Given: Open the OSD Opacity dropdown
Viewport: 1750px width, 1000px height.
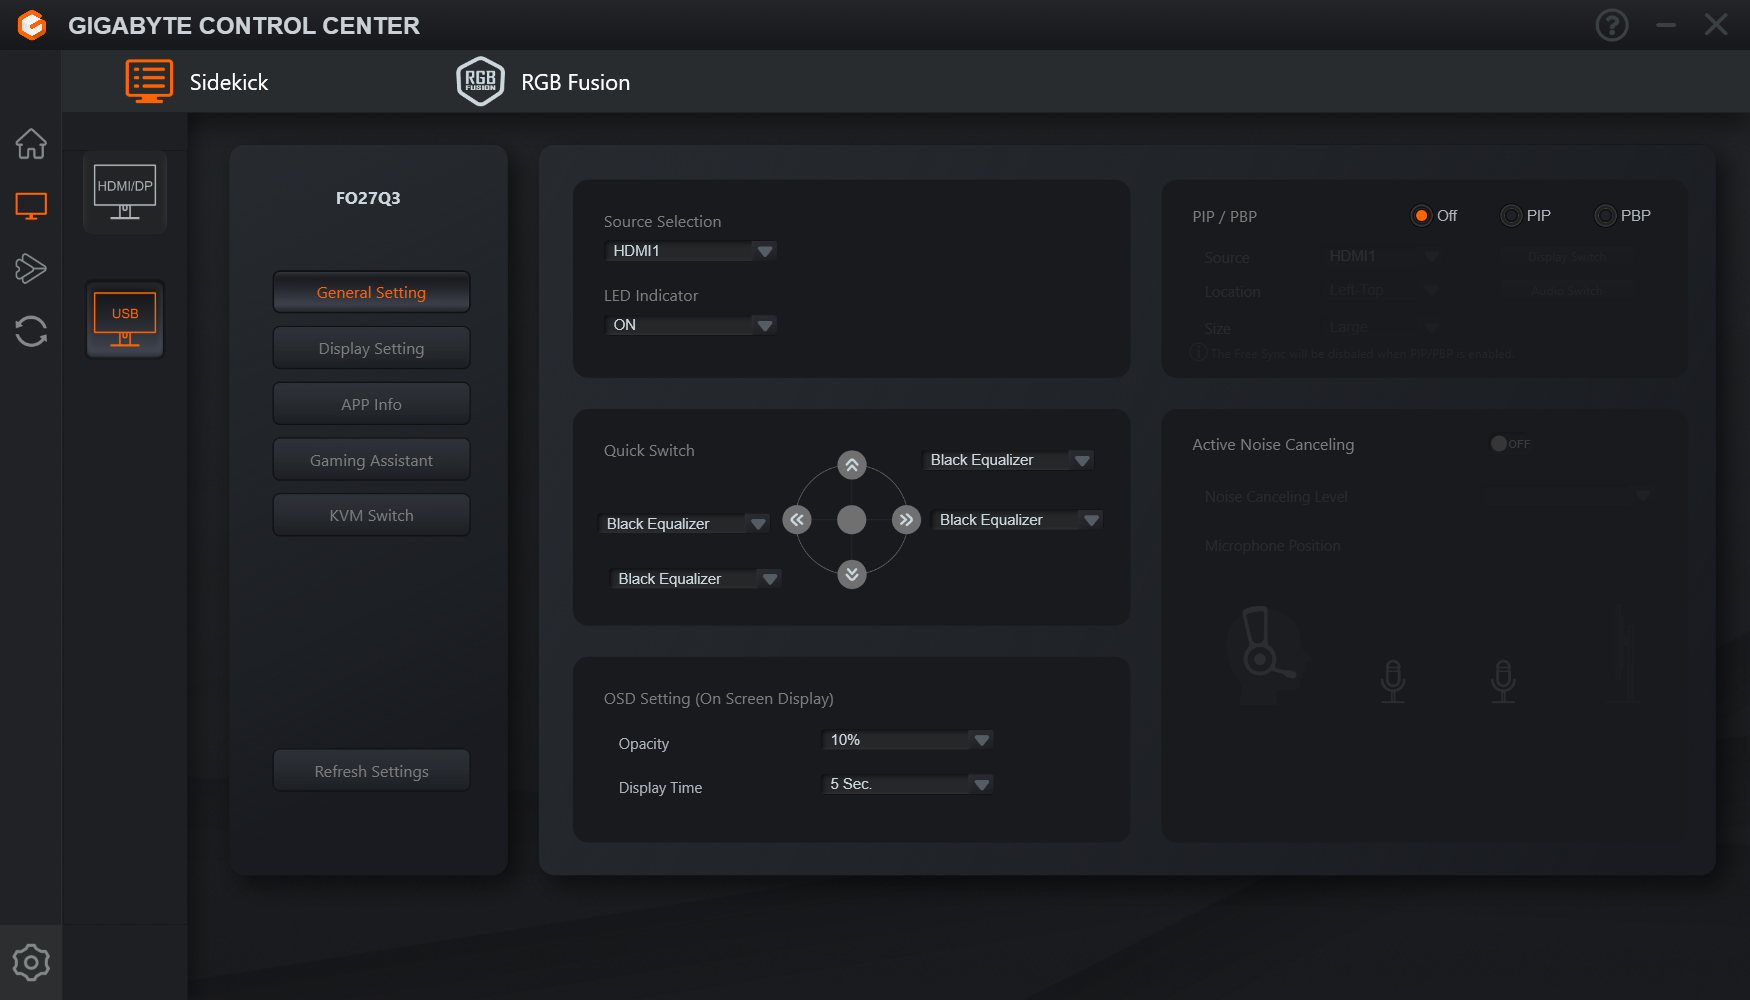Looking at the screenshot, I should 908,740.
